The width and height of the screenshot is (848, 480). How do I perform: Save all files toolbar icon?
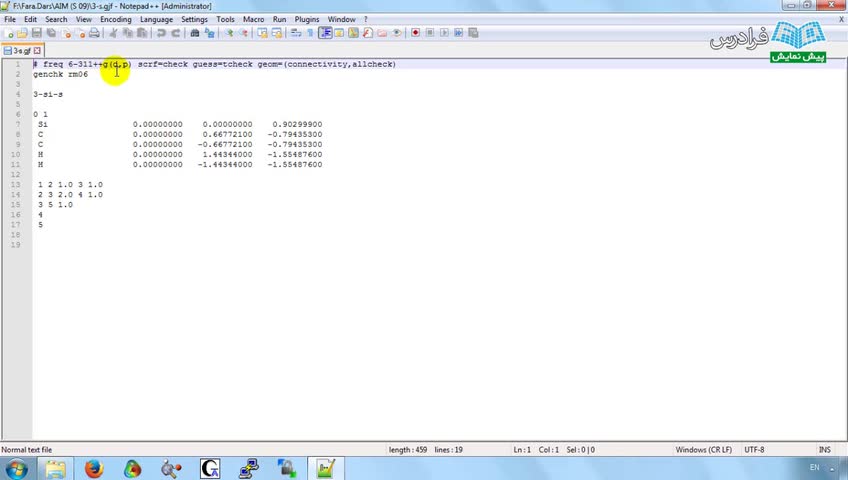51,34
